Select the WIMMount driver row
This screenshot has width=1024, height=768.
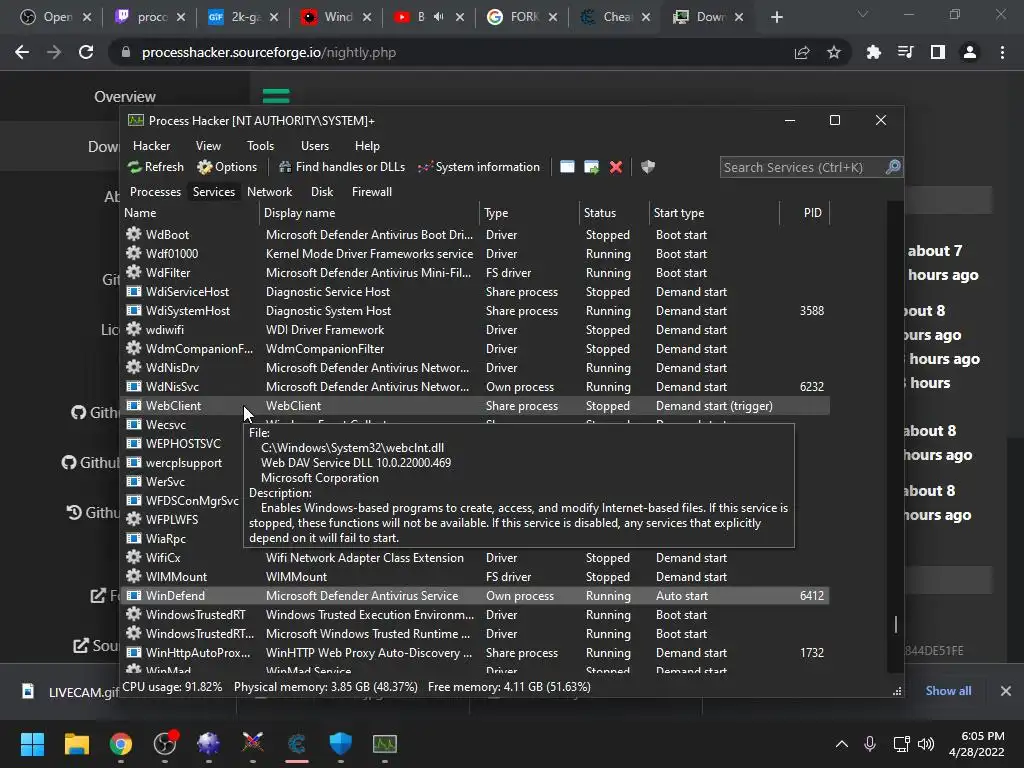pyautogui.click(x=475, y=577)
